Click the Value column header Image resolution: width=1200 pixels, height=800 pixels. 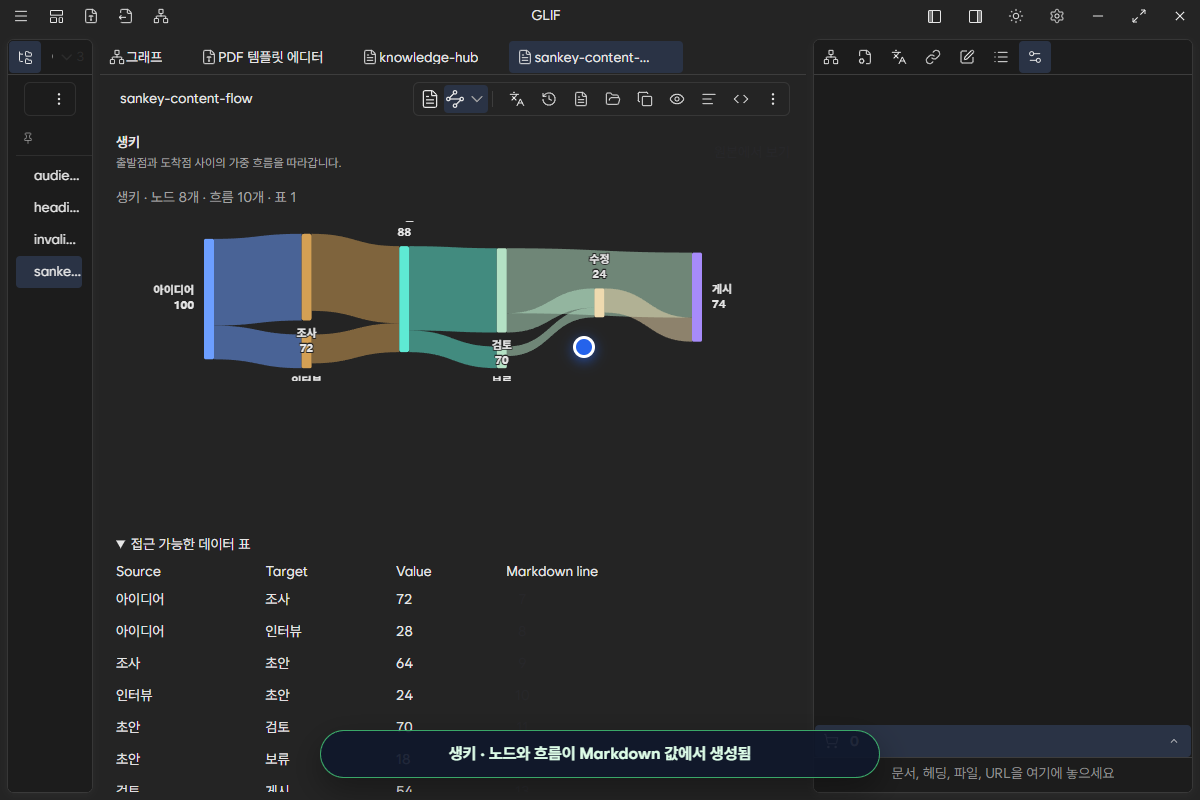click(x=414, y=572)
